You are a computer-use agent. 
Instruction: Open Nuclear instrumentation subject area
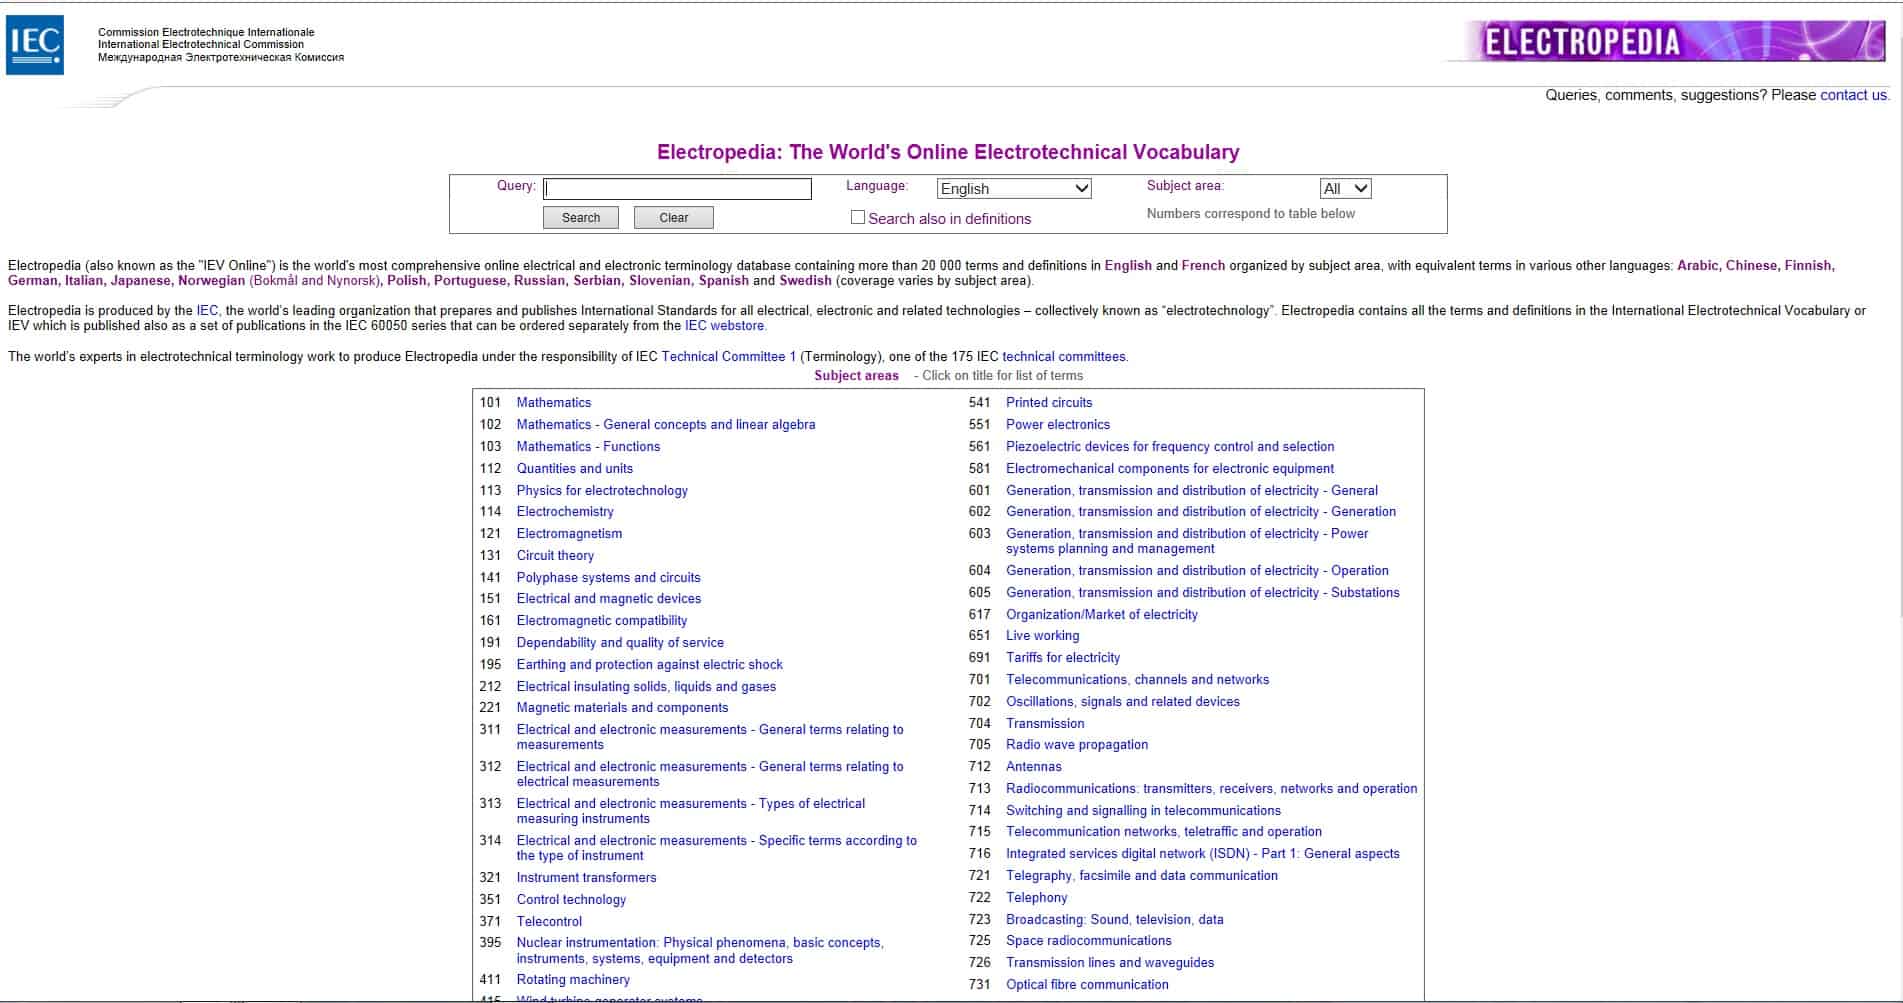tap(699, 950)
